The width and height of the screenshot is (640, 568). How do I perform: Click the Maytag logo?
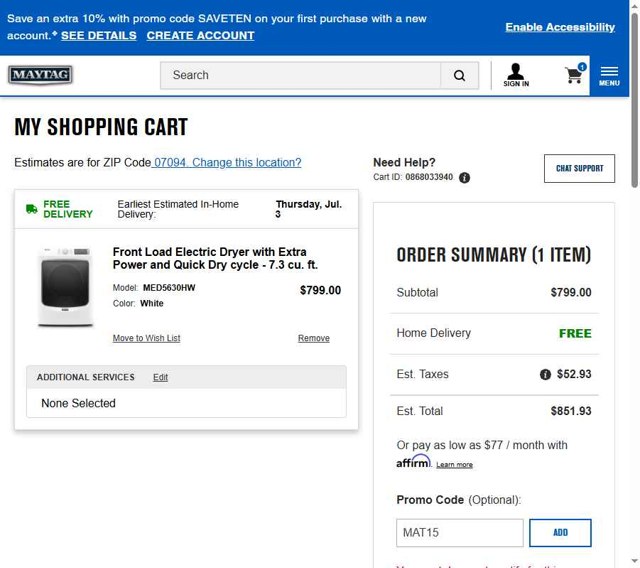[40, 75]
